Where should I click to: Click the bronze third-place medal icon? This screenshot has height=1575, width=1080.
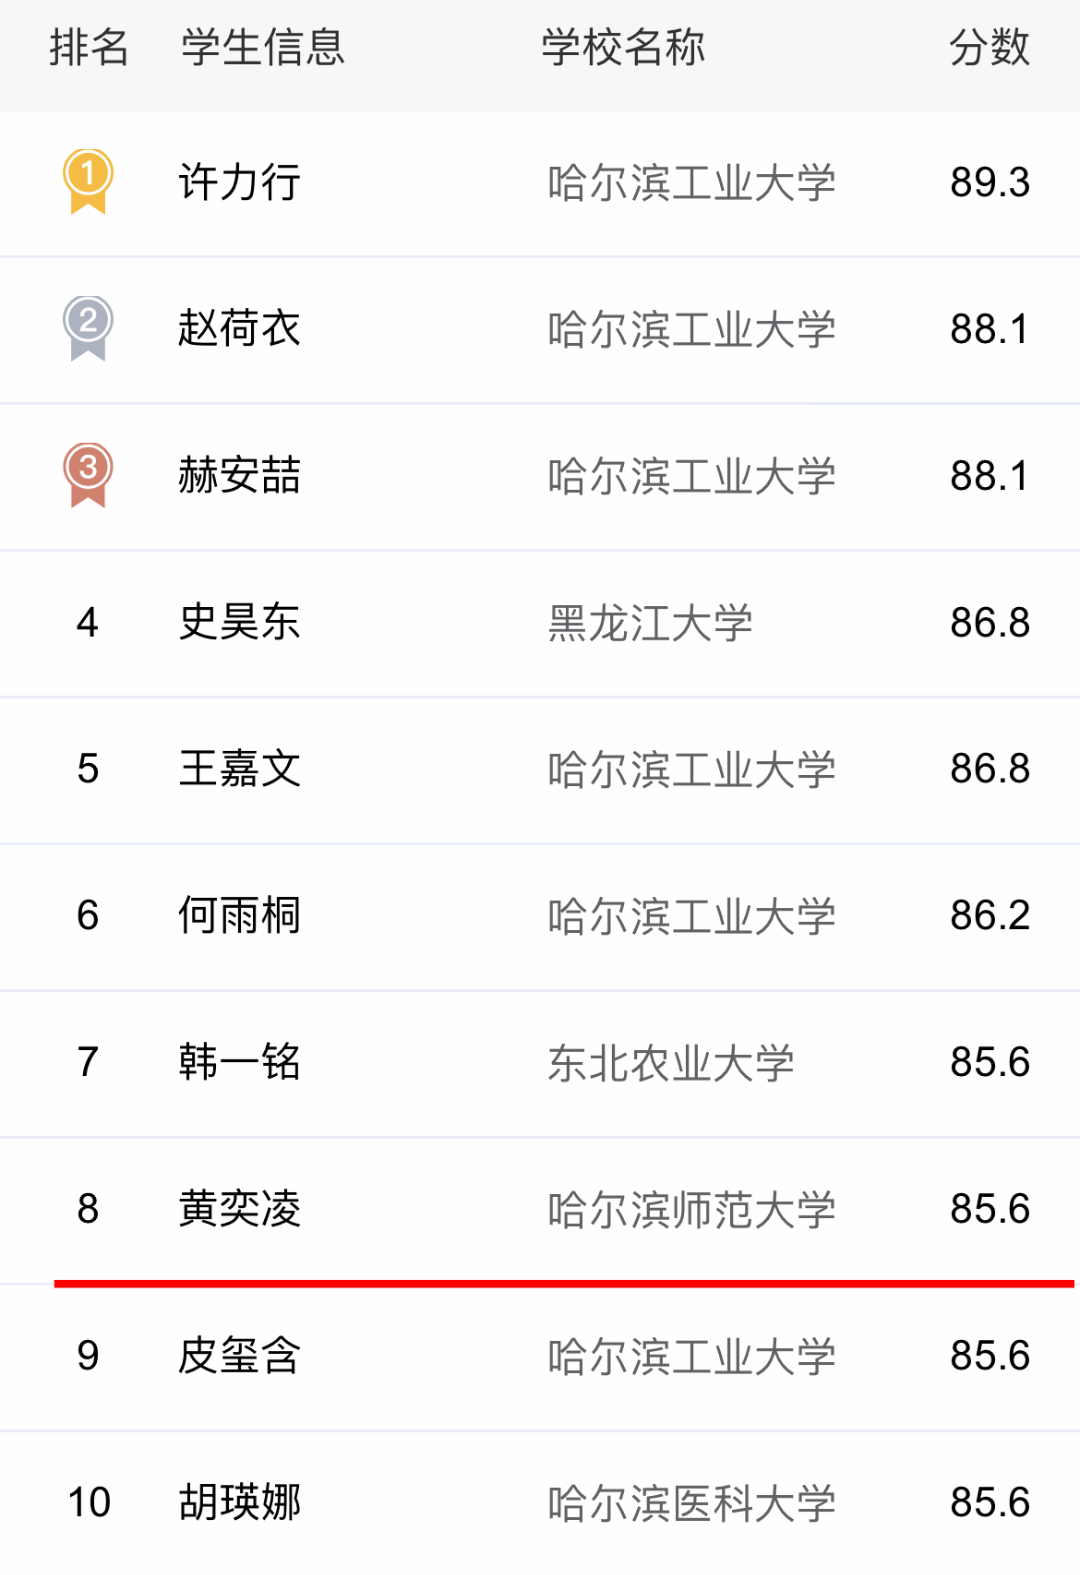88,474
